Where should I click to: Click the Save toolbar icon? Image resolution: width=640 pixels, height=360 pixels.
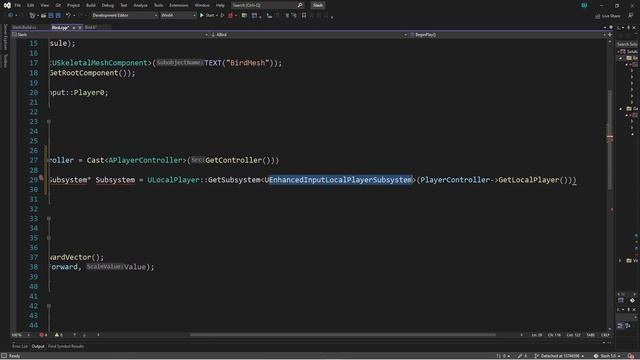pos(51,16)
